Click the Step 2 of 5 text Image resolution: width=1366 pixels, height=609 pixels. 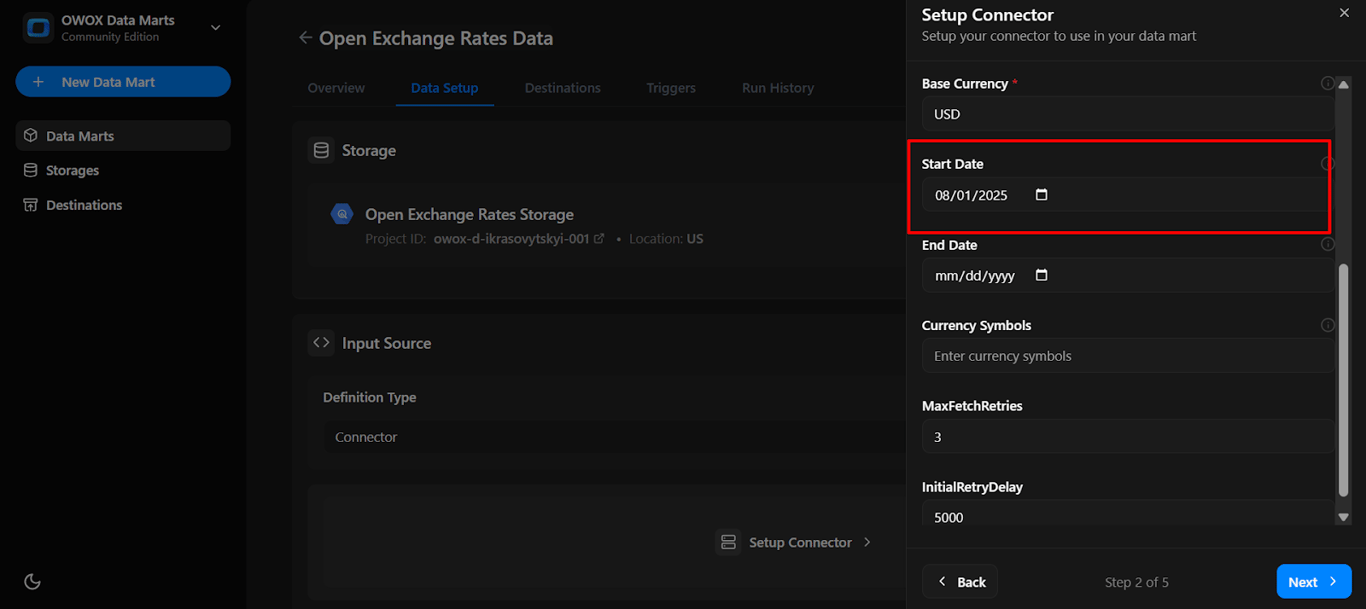click(x=1137, y=582)
